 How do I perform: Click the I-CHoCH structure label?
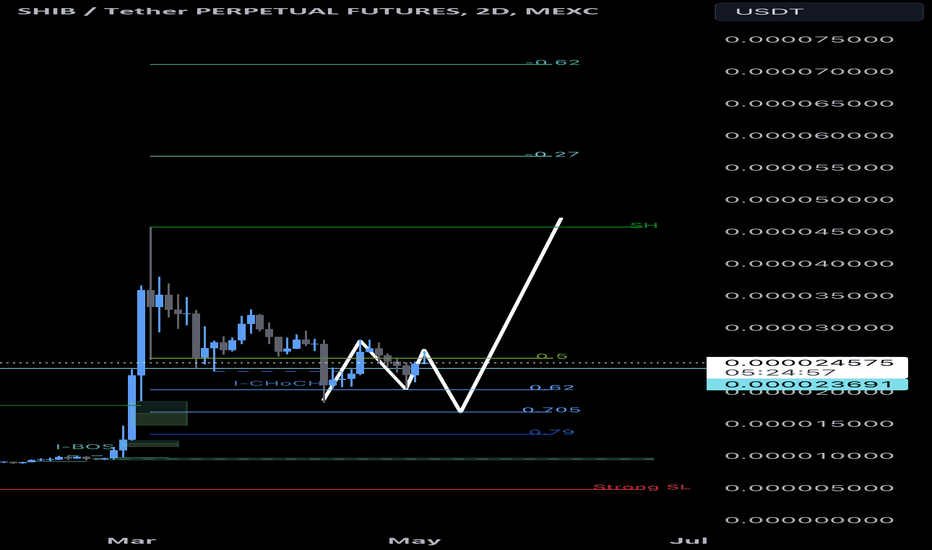coord(278,384)
